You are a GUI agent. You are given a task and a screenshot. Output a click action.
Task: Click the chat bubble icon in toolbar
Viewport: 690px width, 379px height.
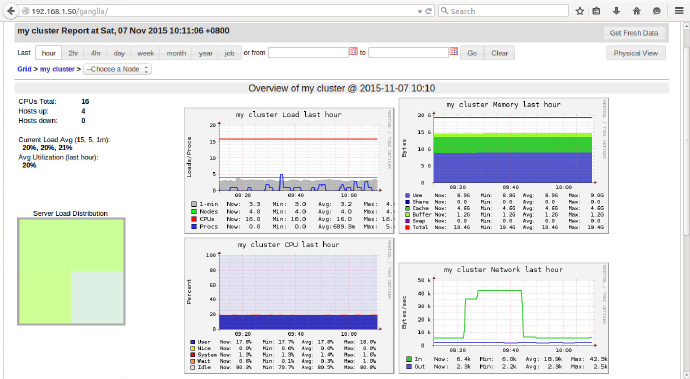click(x=657, y=11)
